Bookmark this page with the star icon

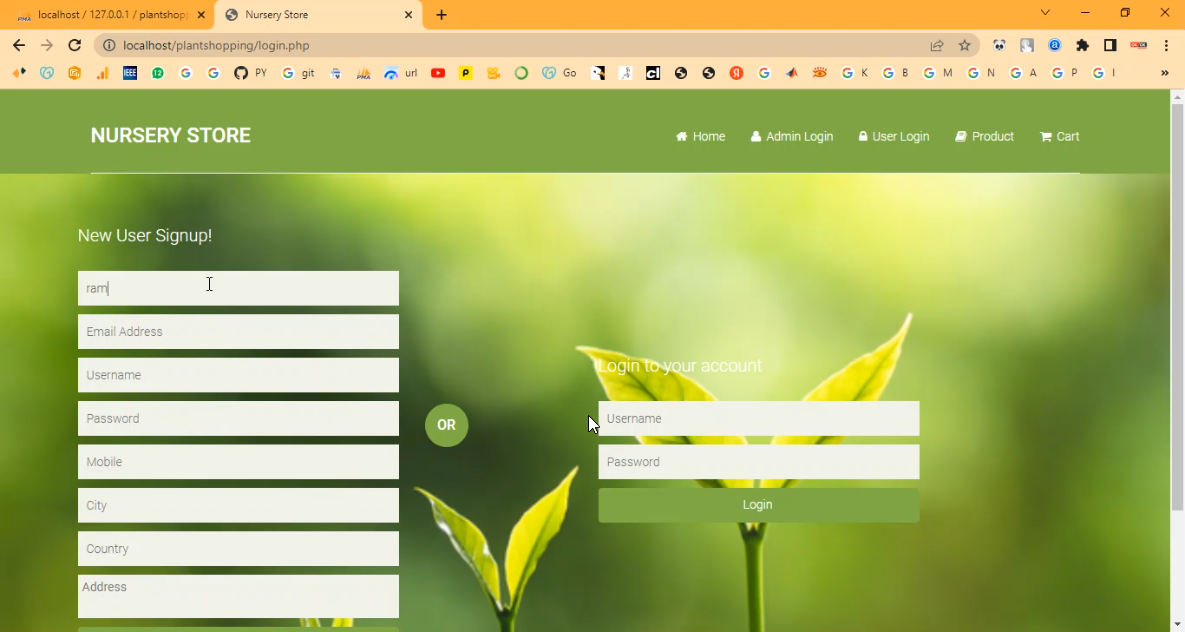pos(965,45)
